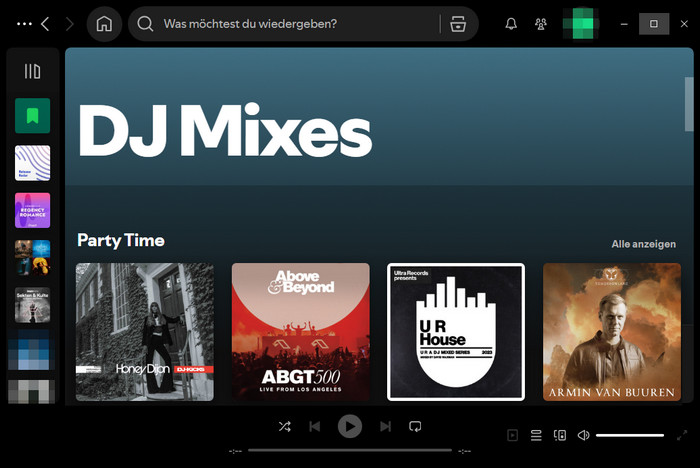Open the Armin van Buuren mix

(612, 332)
